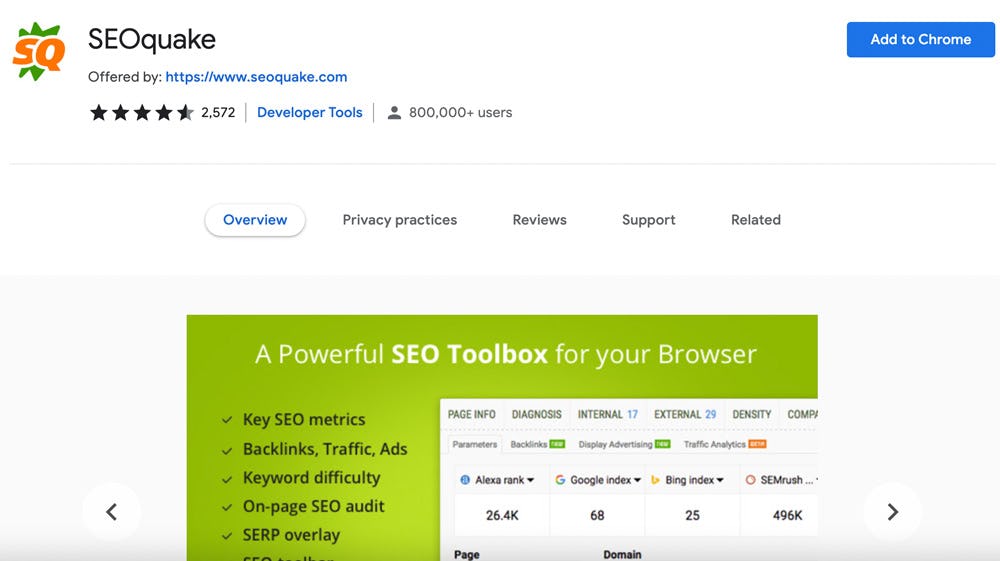Image resolution: width=1000 pixels, height=561 pixels.
Task: Click the Keyword difficulty text
Action: click(311, 477)
